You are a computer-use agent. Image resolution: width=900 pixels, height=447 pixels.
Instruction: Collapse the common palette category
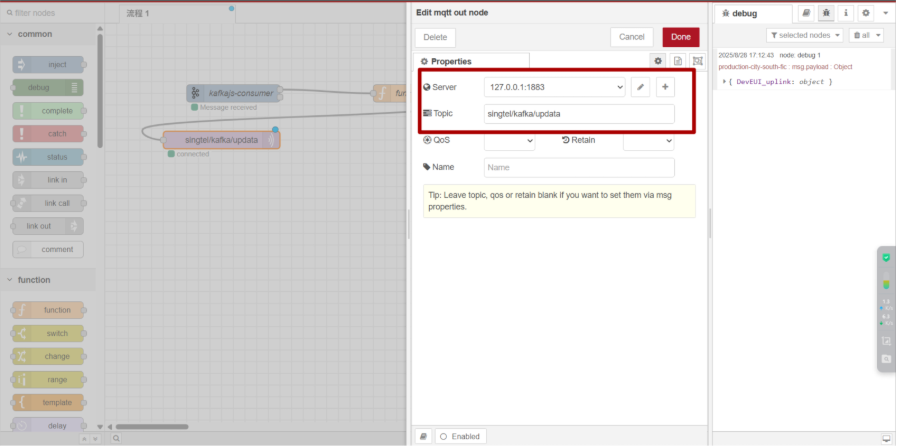coord(11,34)
